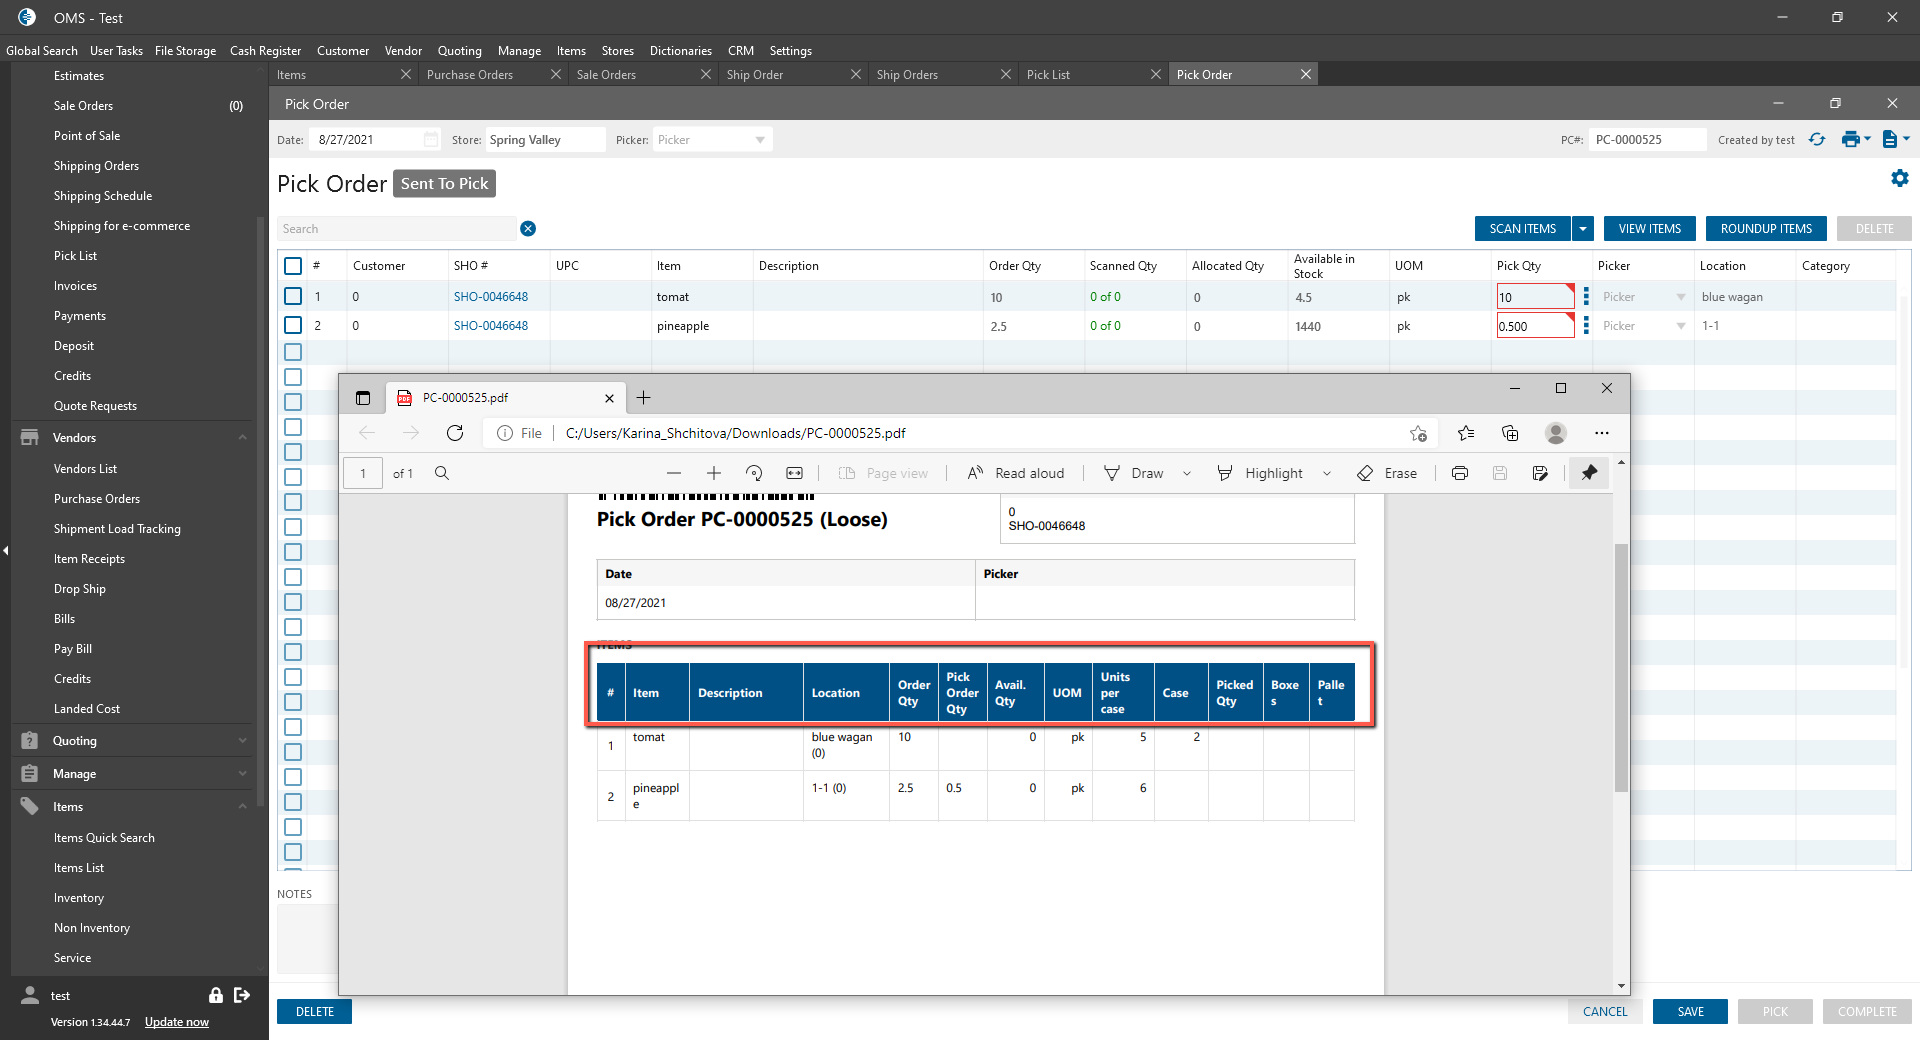This screenshot has height=1040, width=1920.
Task: Click the refresh icon next to Created by test
Action: coord(1816,140)
